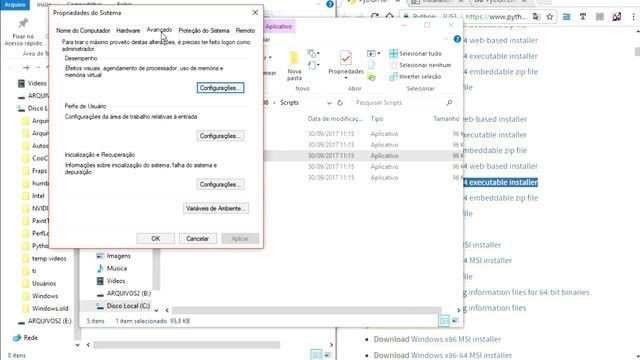Switch Scripts window to large icons view

tap(456, 321)
